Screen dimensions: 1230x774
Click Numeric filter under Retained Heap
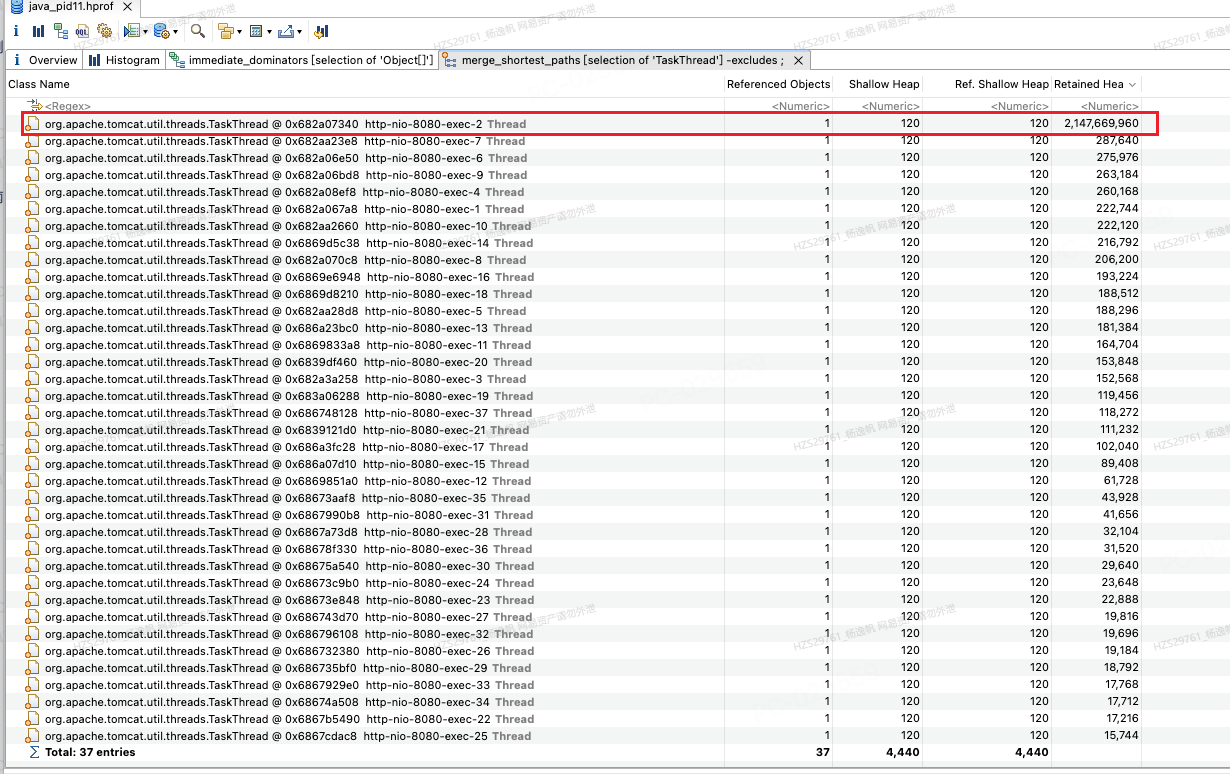click(1109, 106)
